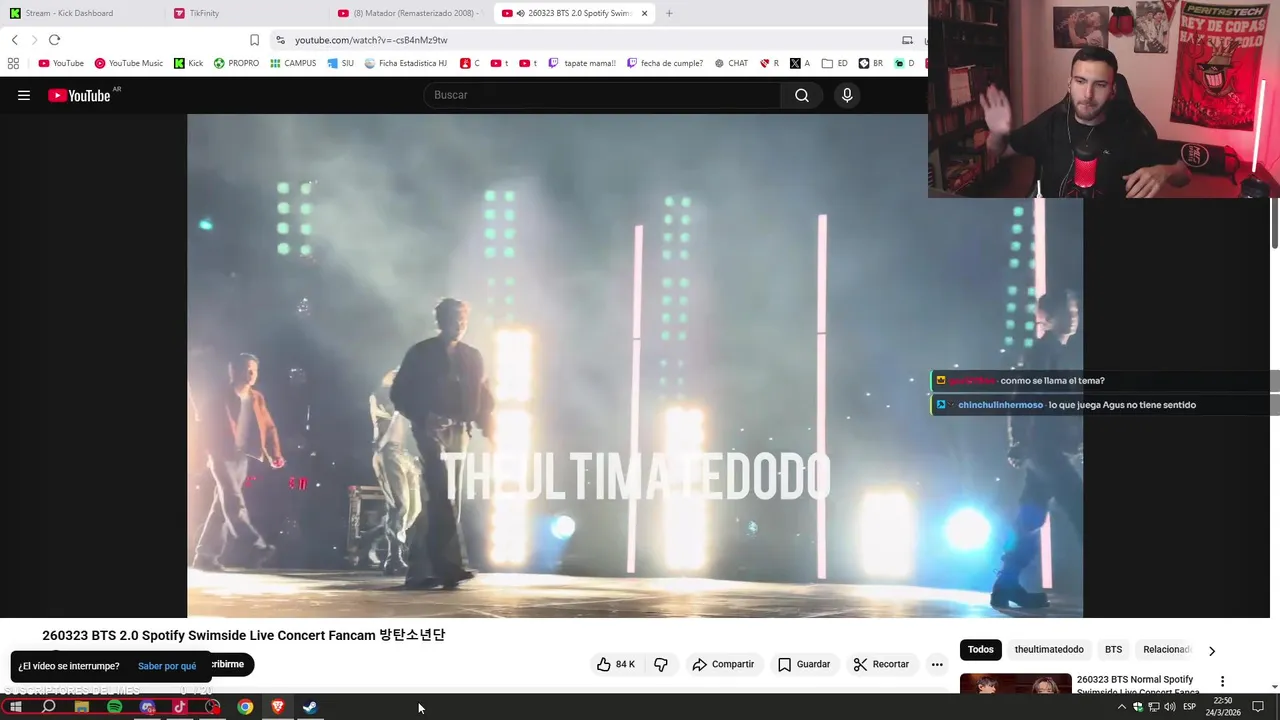Image resolution: width=1280 pixels, height=720 pixels.
Task: Open the YouTube guide hamburger menu
Action: coord(24,95)
